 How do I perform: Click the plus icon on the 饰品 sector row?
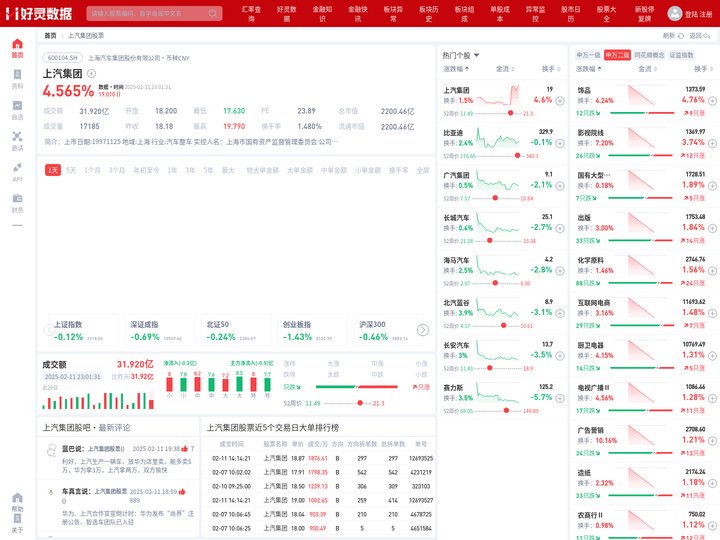click(x=712, y=101)
